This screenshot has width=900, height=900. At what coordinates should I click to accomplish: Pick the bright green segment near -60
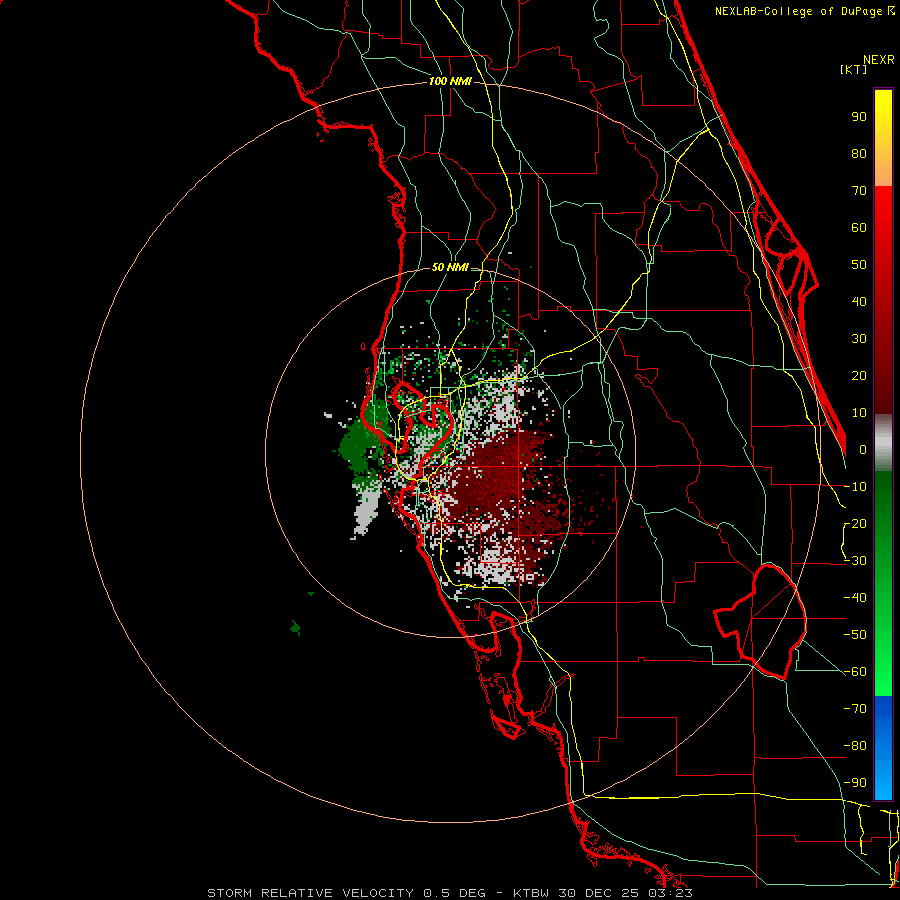click(x=883, y=672)
